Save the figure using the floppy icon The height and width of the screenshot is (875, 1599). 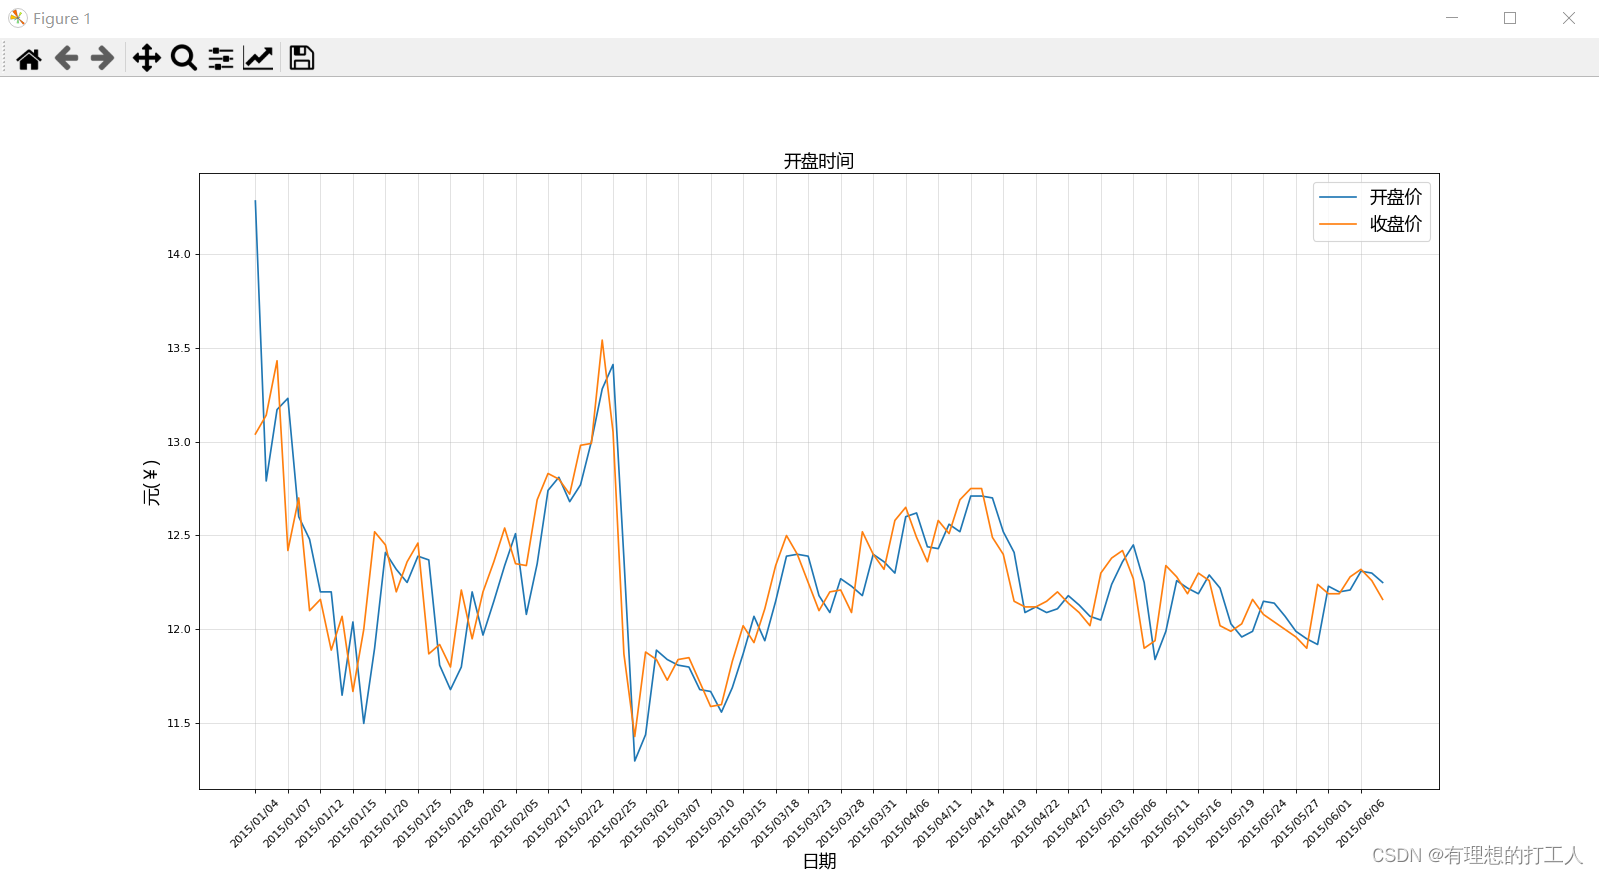click(x=302, y=58)
